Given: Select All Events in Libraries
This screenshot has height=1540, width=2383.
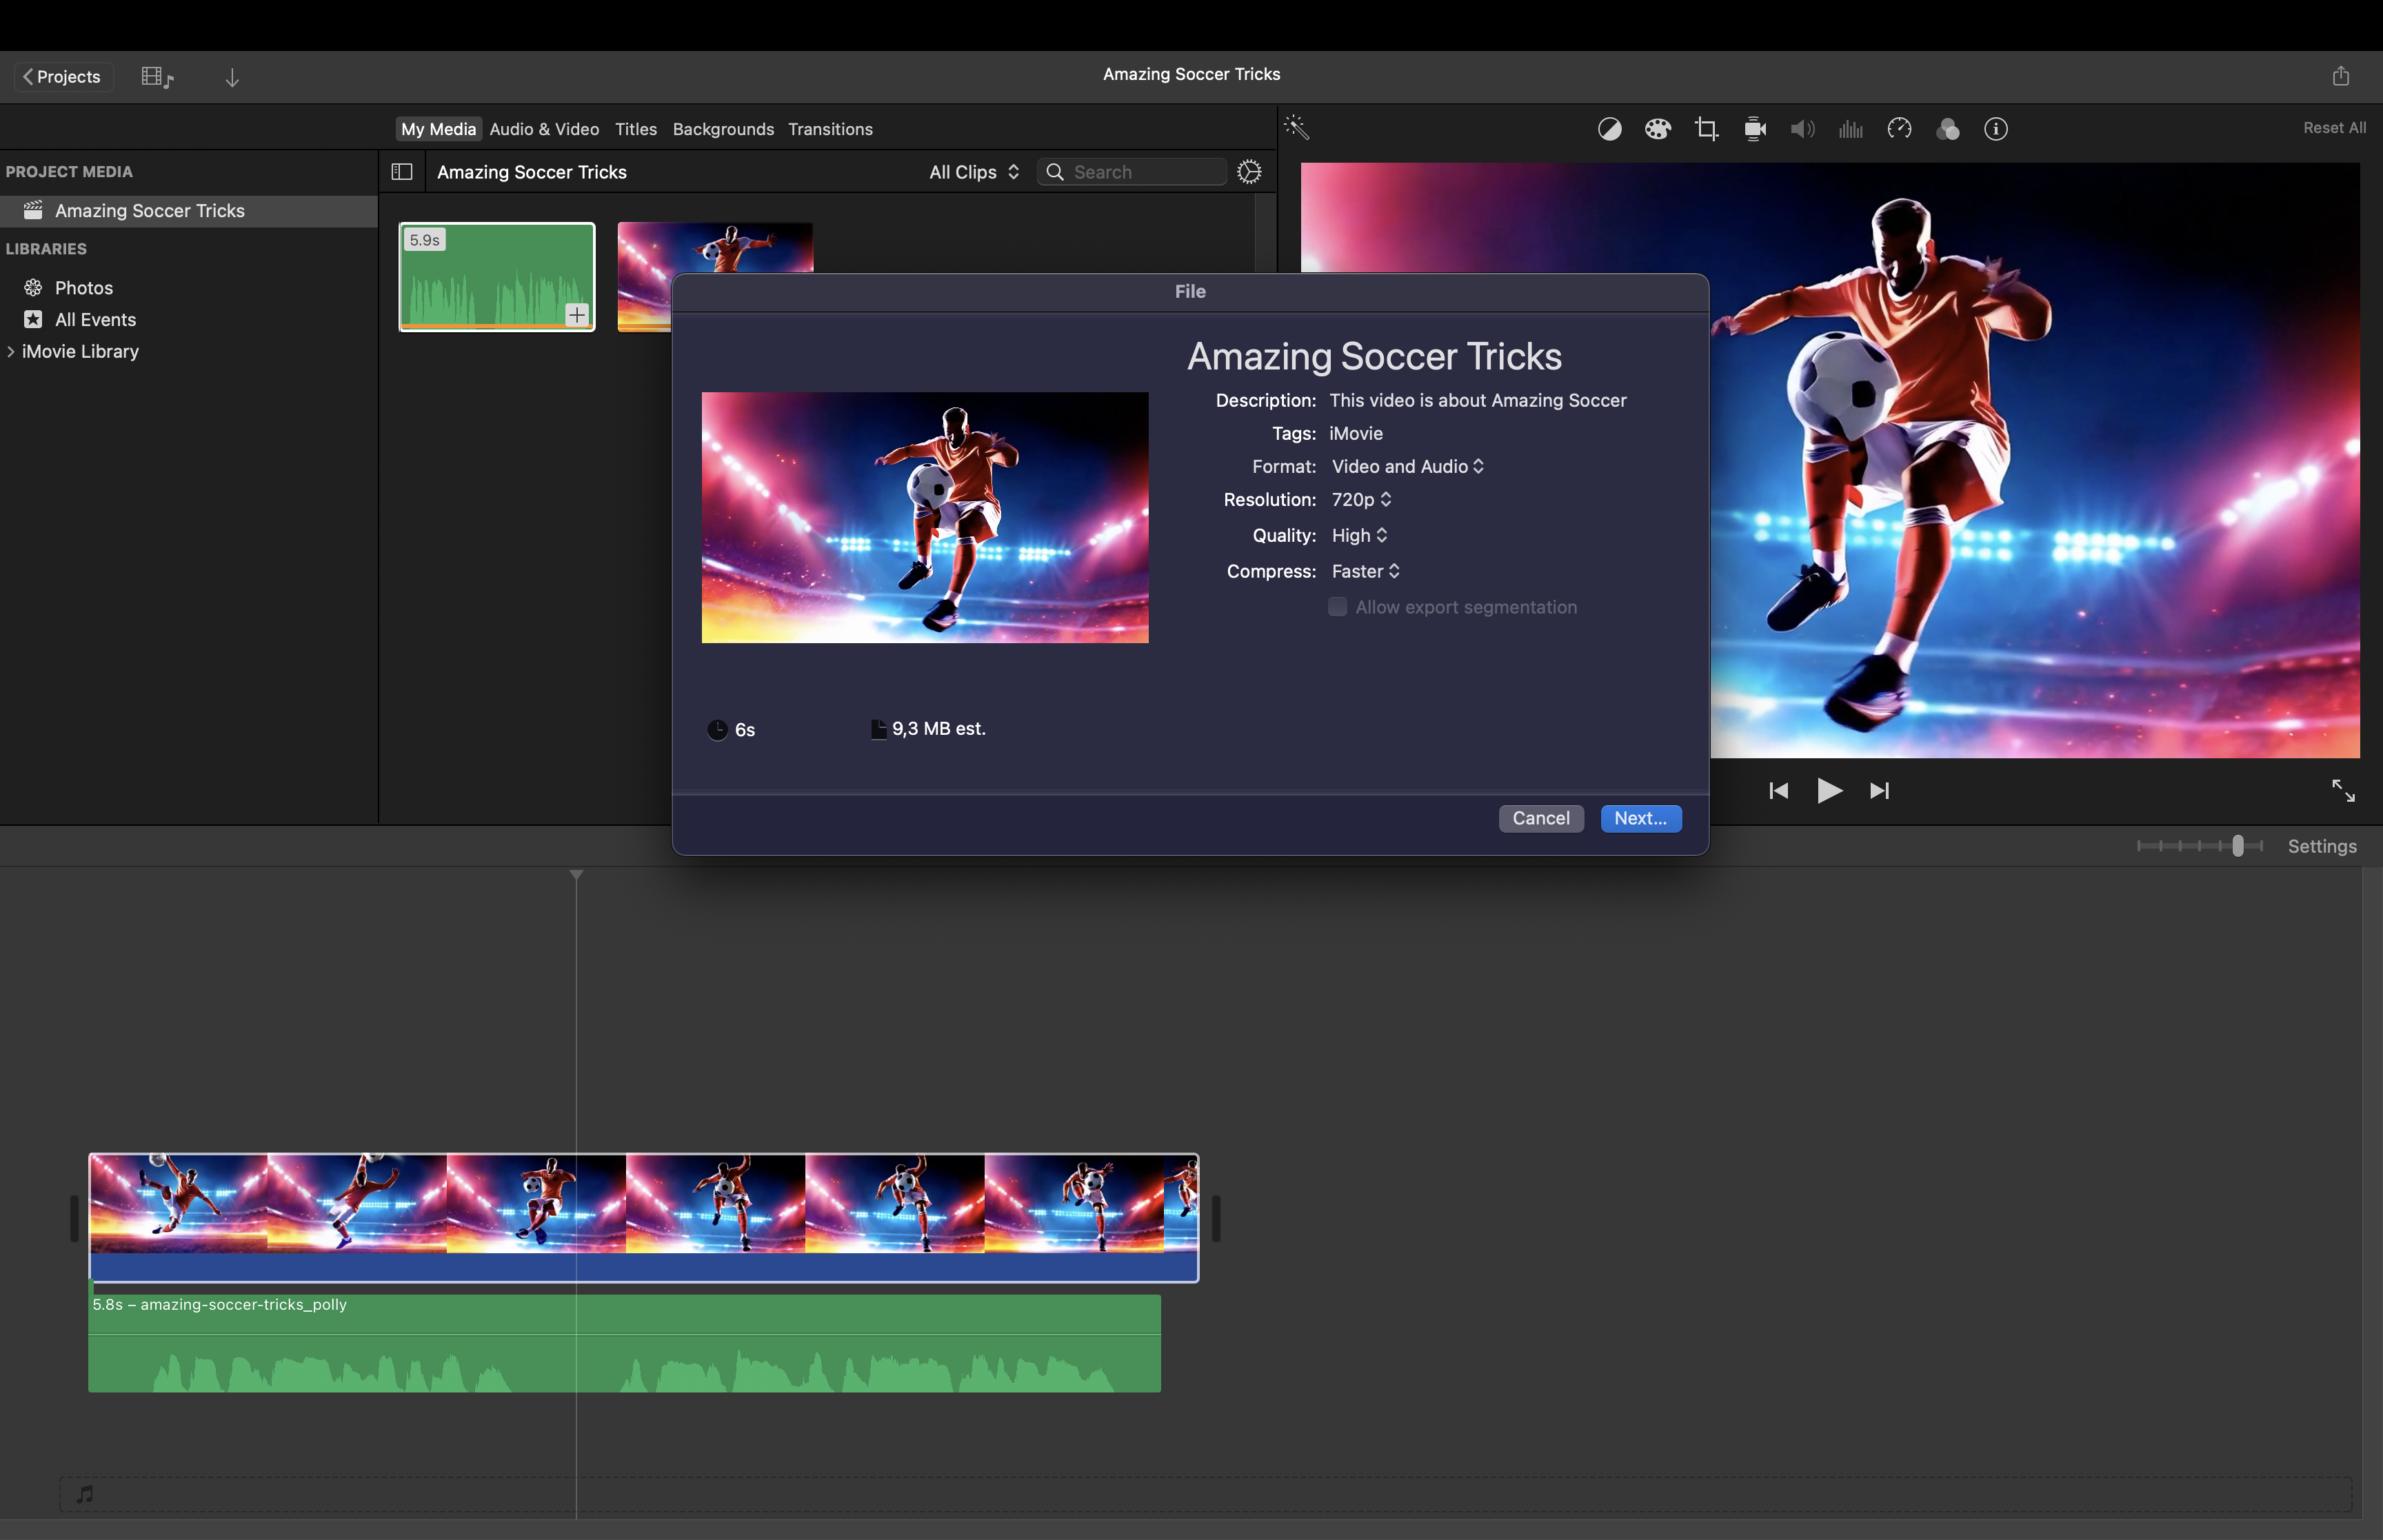Looking at the screenshot, I should pyautogui.click(x=95, y=320).
